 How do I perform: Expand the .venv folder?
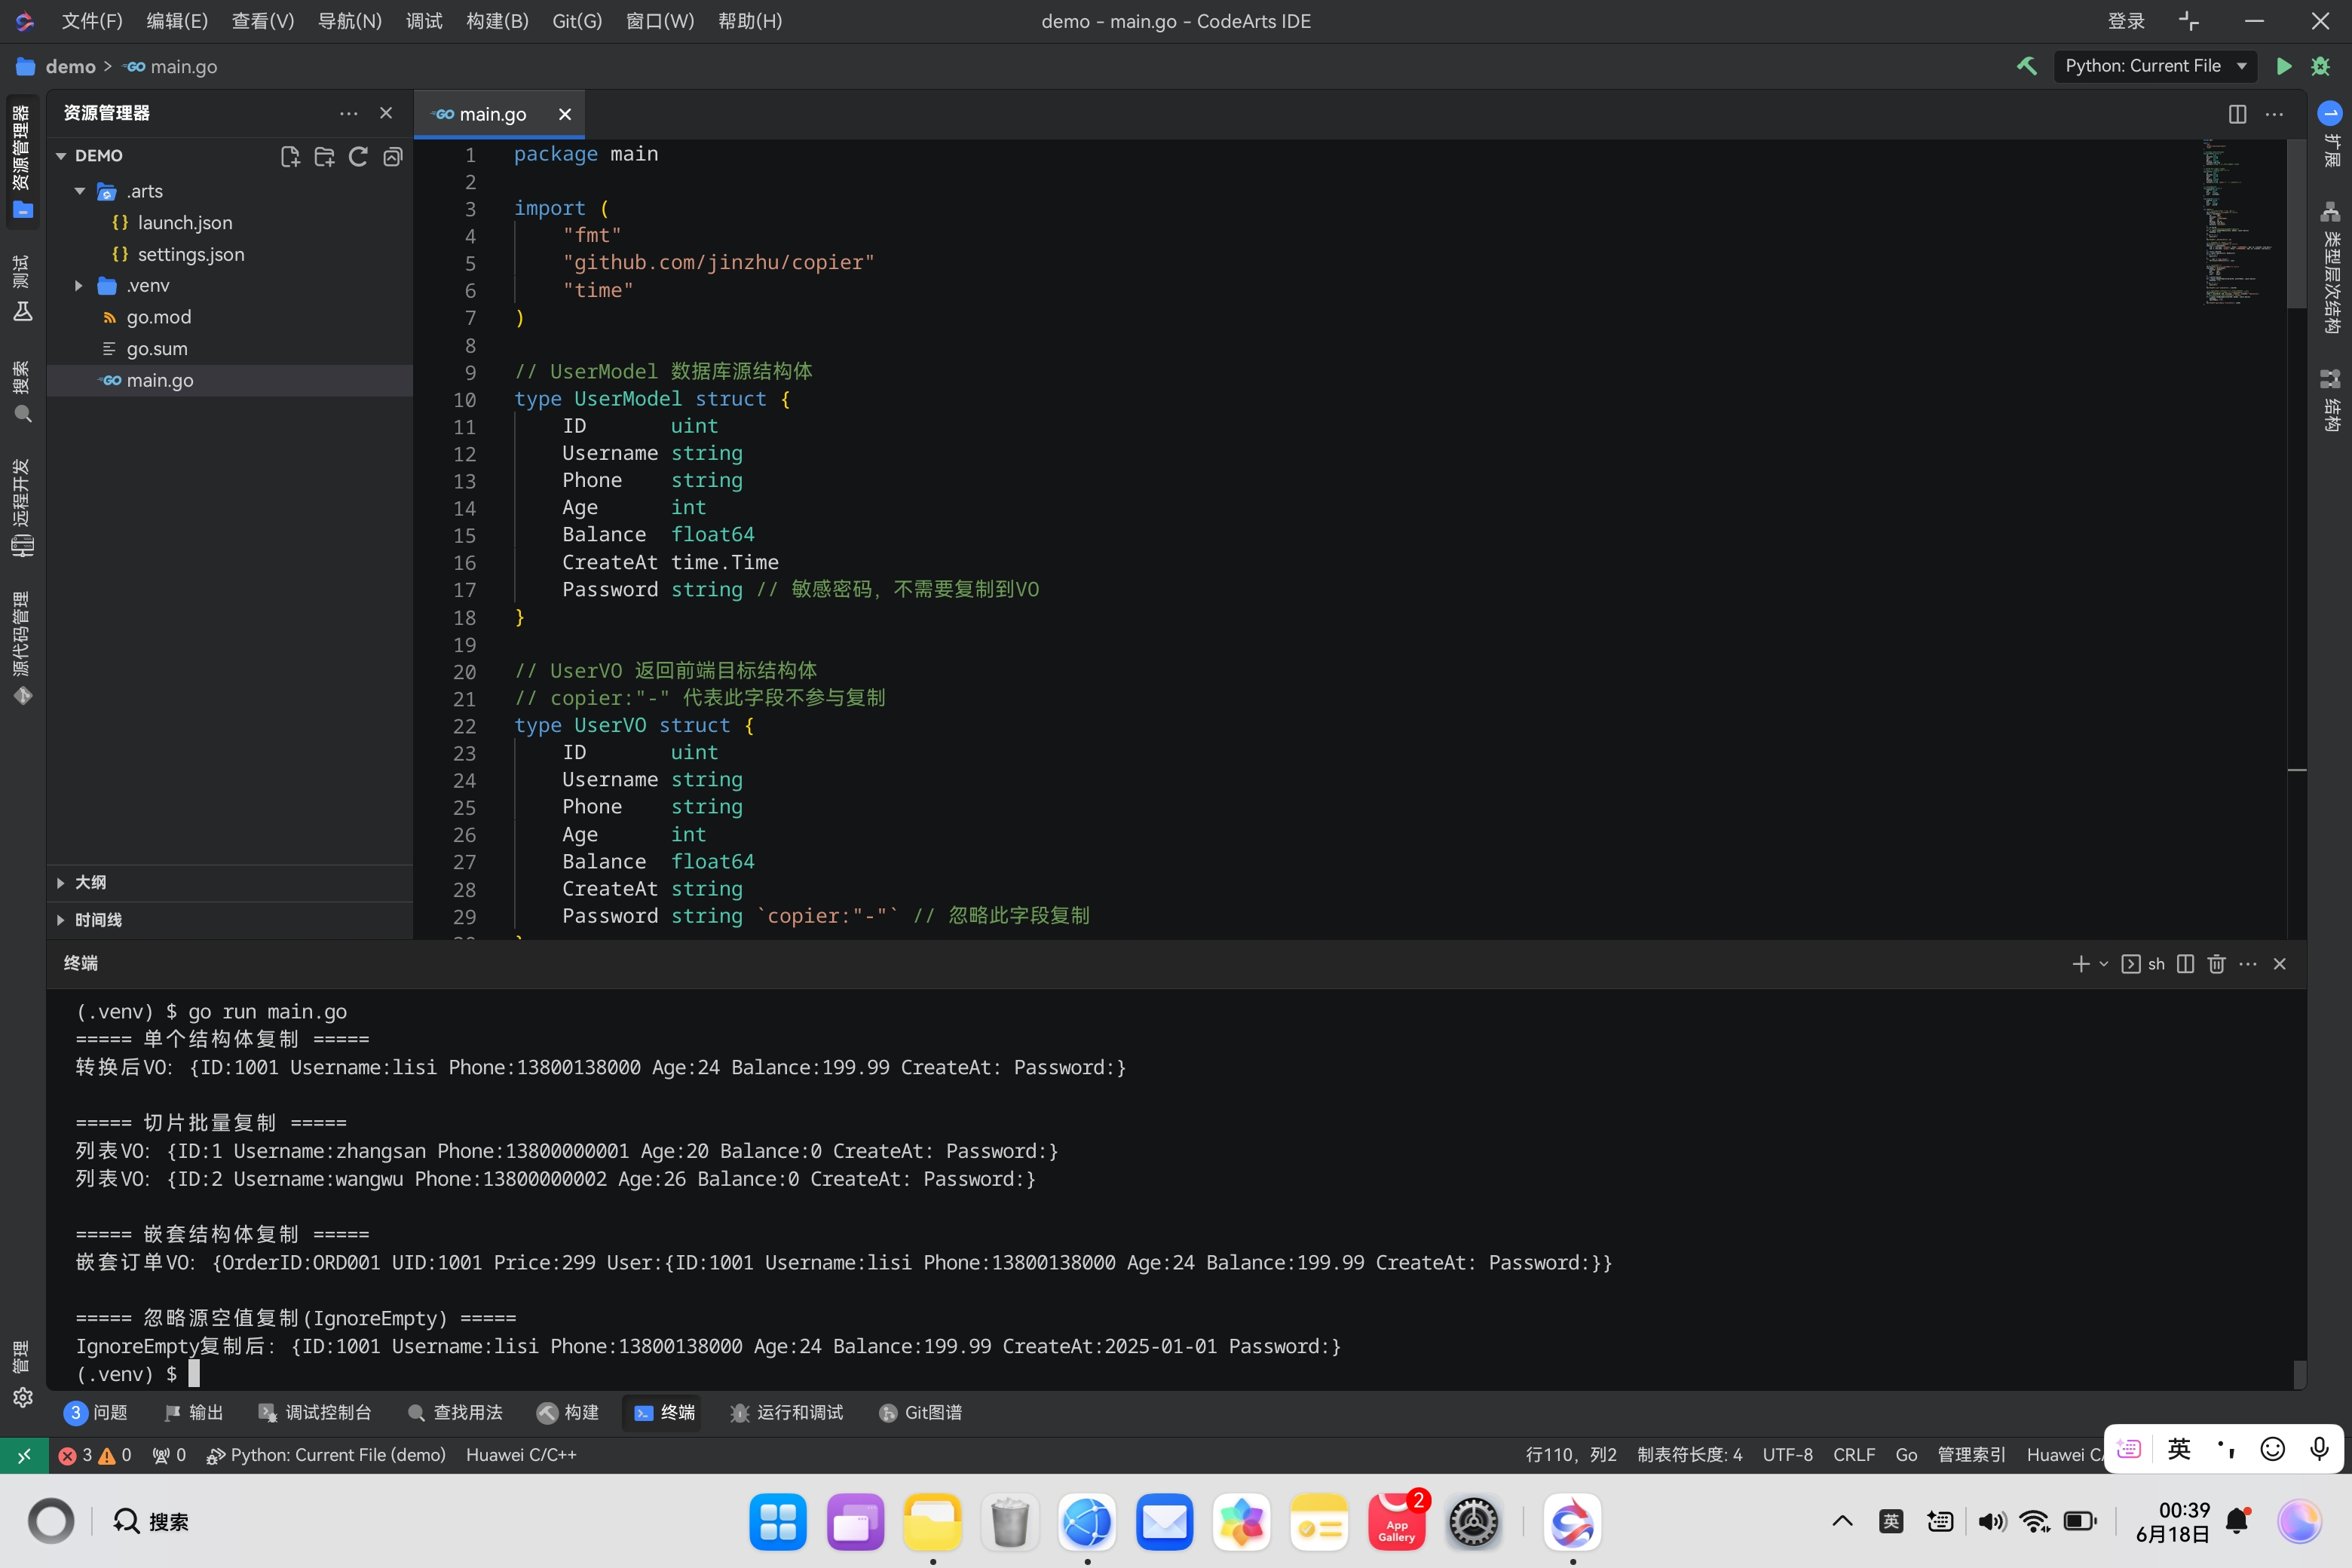pos(79,286)
